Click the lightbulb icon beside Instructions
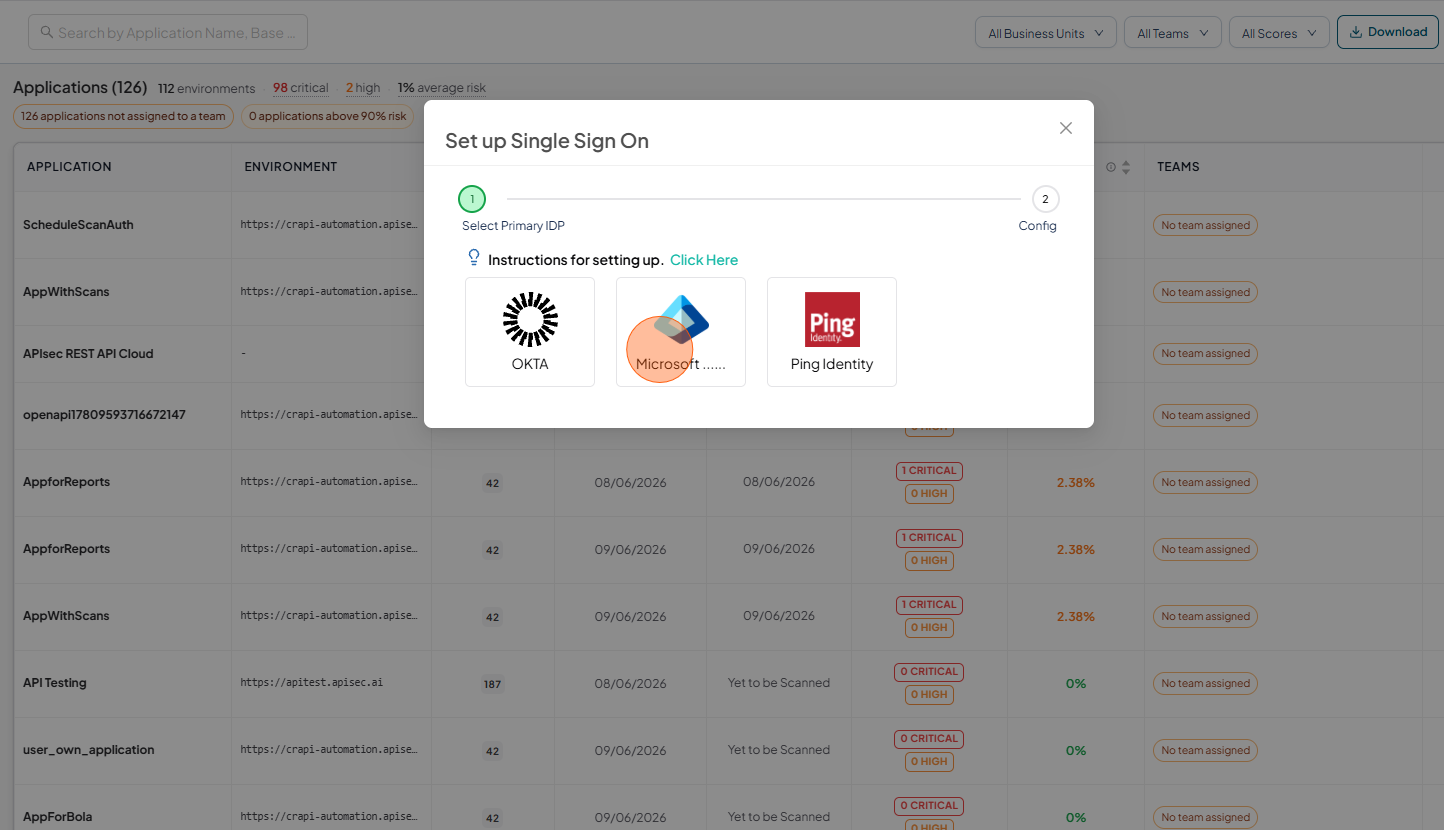The width and height of the screenshot is (1444, 830). point(474,258)
